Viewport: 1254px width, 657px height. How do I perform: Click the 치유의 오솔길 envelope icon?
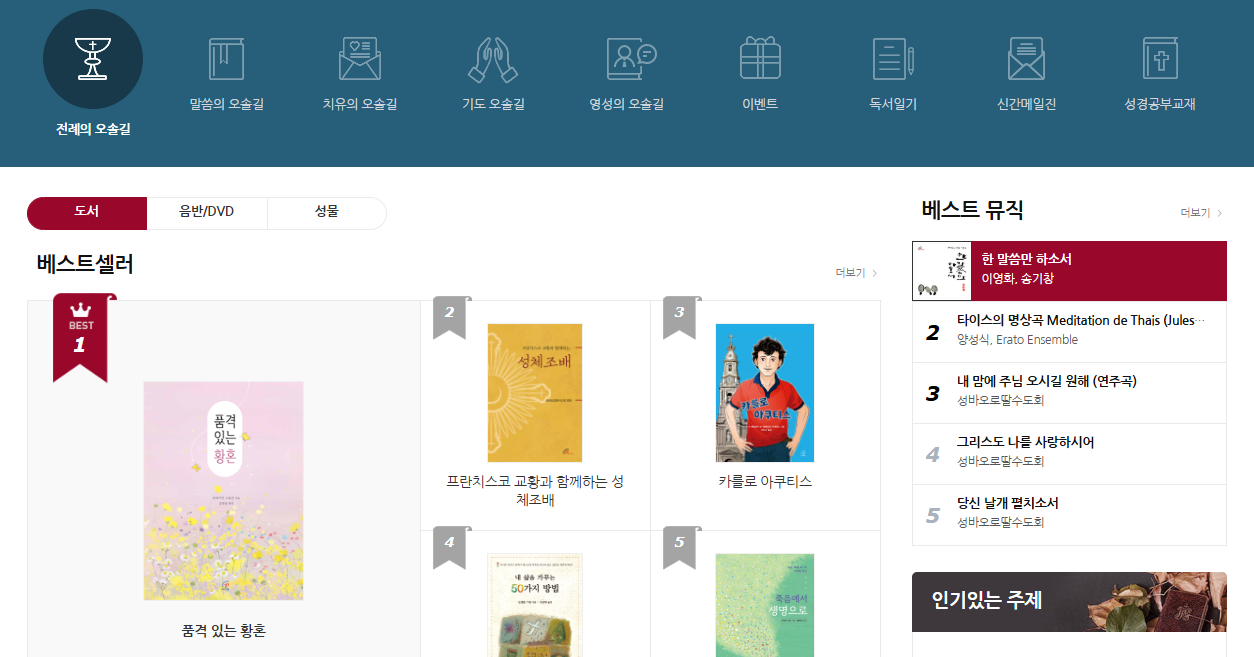point(359,58)
